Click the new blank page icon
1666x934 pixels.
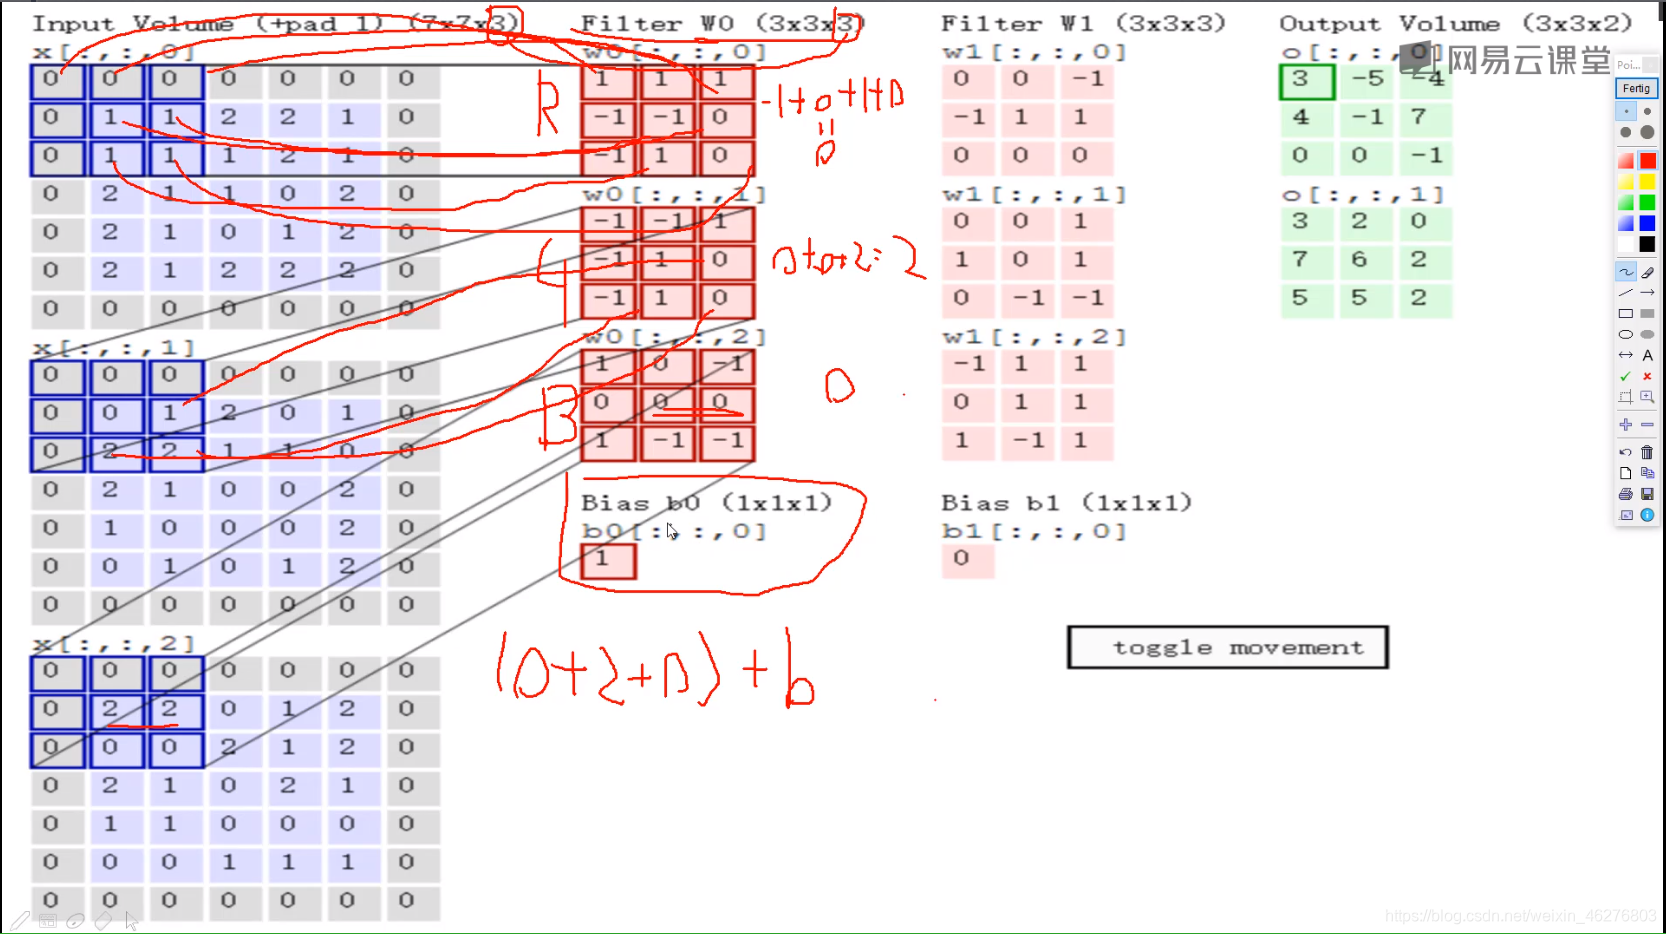tap(1626, 473)
